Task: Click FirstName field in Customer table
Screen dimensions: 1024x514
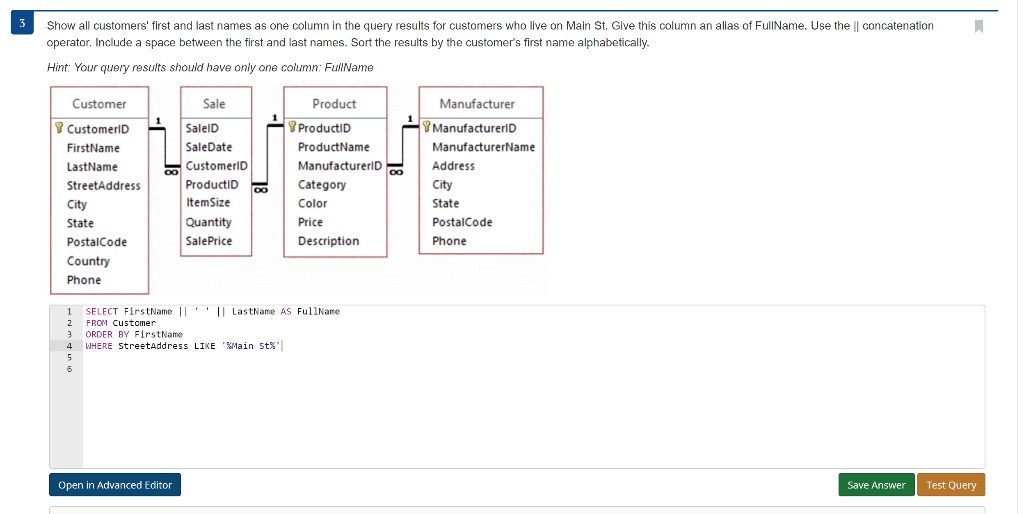Action: 93,148
